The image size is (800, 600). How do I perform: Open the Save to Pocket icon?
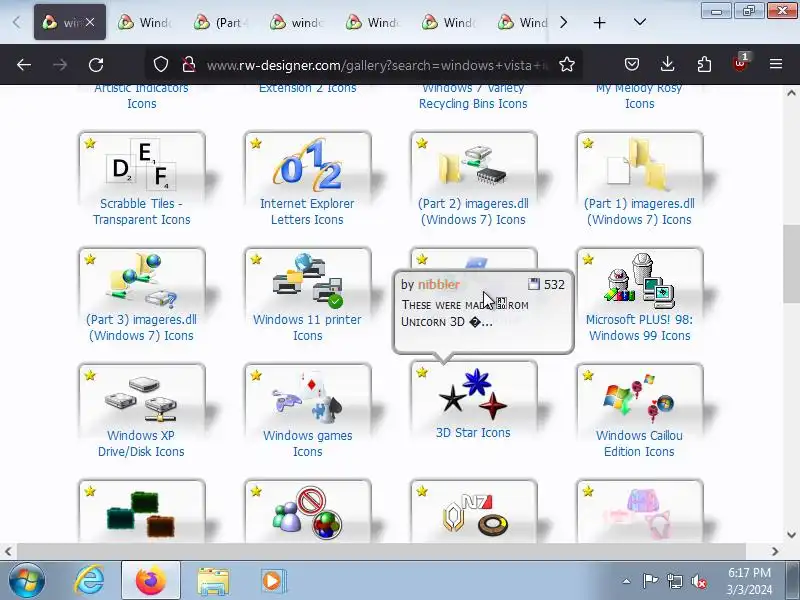point(632,65)
